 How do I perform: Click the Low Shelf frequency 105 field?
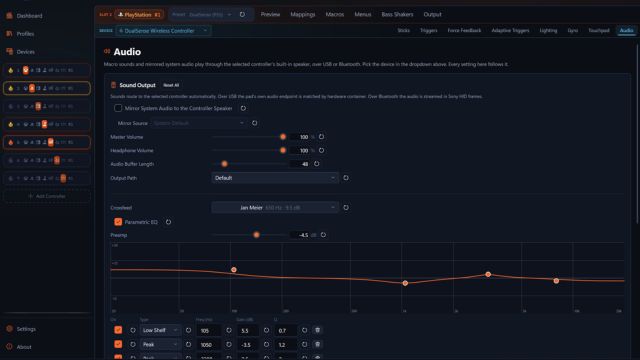point(209,330)
